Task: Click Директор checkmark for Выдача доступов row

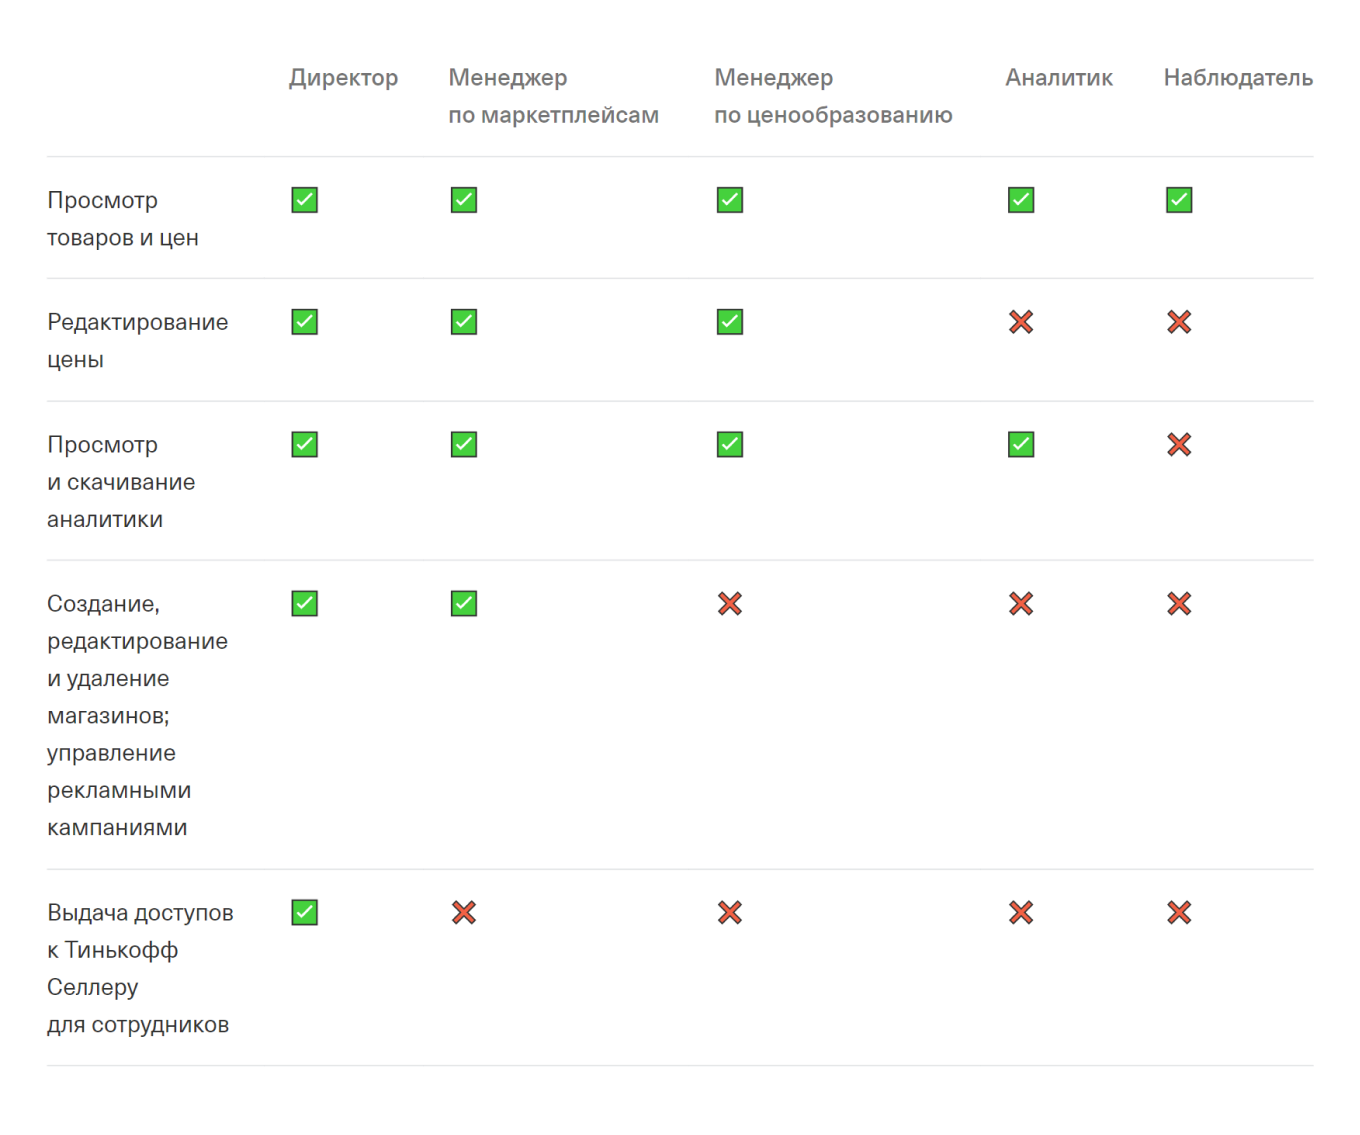Action: pos(305,913)
